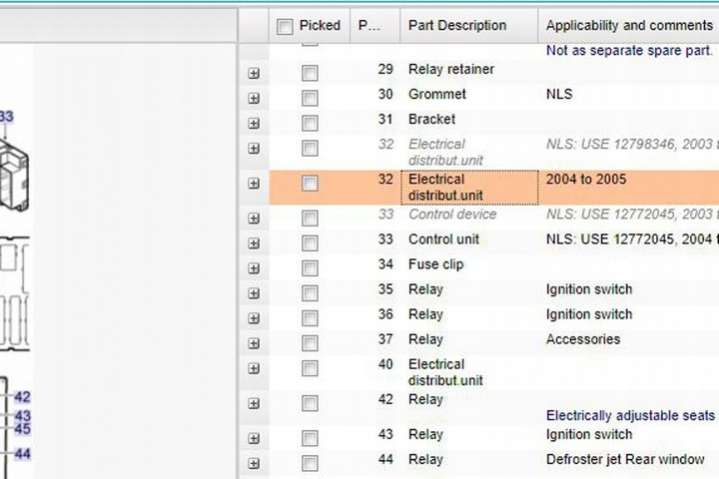
Task: Check the Picked box for Grommet
Action: pyautogui.click(x=310, y=98)
